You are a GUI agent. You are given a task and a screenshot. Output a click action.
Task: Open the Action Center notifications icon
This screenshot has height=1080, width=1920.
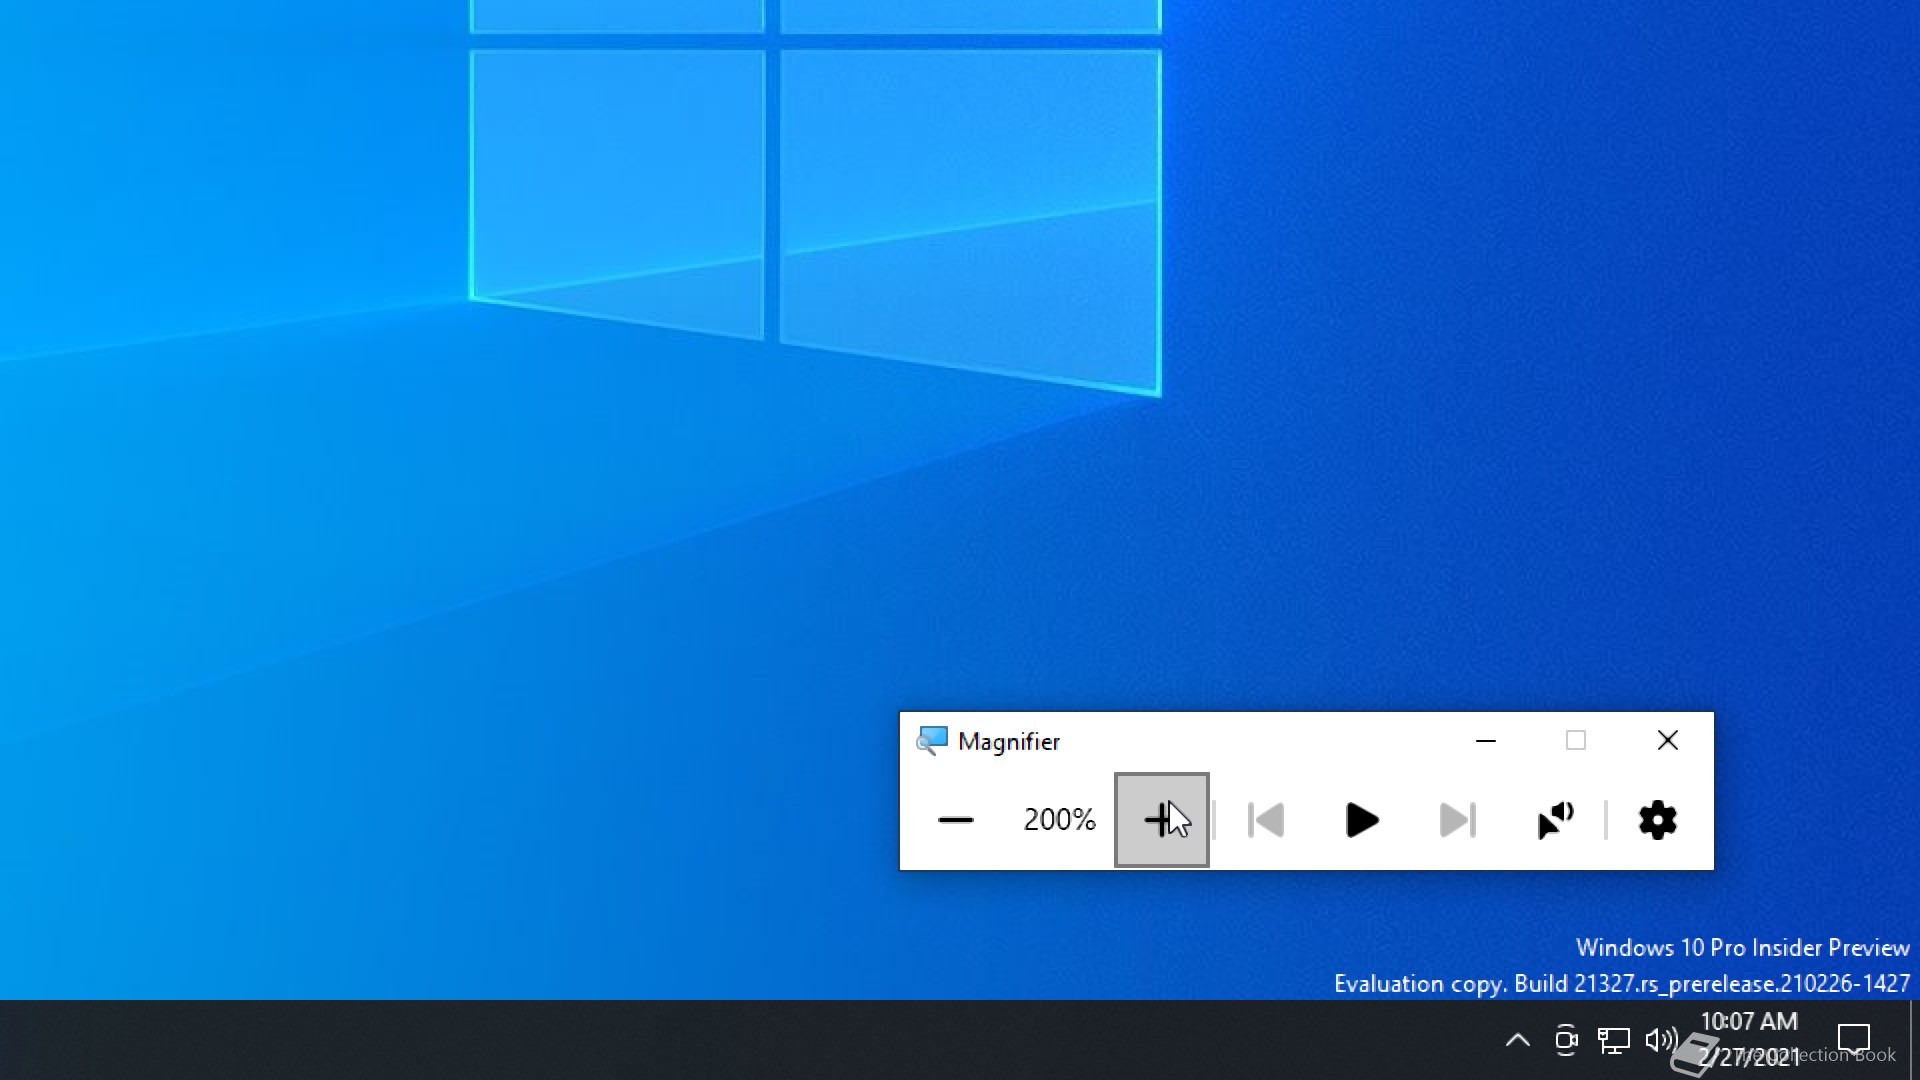[x=1854, y=1040]
